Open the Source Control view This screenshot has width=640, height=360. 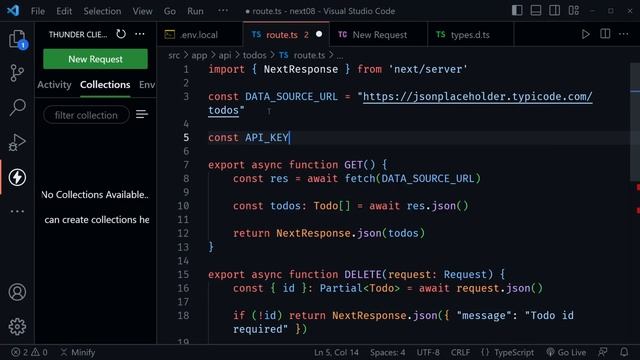pyautogui.click(x=17, y=73)
